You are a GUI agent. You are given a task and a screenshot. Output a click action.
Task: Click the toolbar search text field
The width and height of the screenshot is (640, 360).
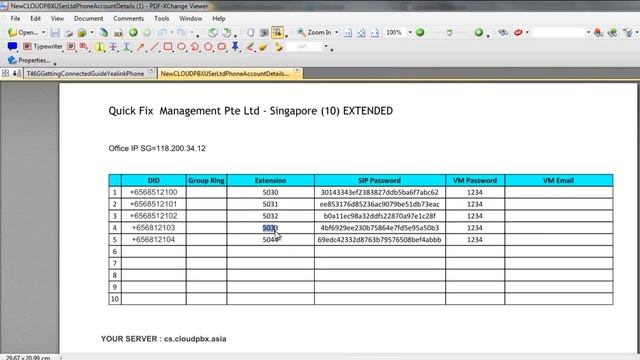pos(559,32)
